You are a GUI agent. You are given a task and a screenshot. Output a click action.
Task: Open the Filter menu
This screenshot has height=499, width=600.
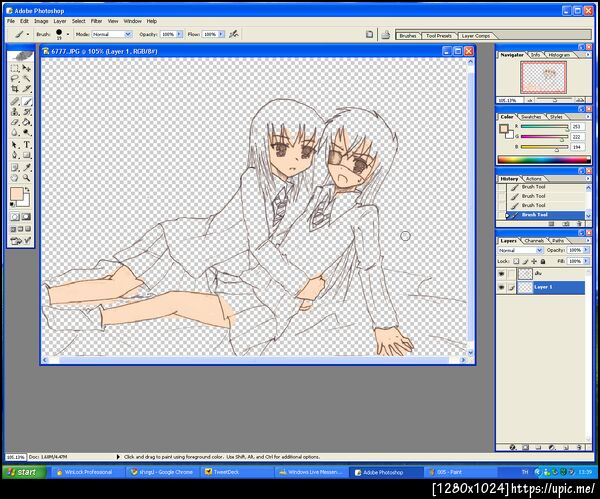click(x=96, y=21)
